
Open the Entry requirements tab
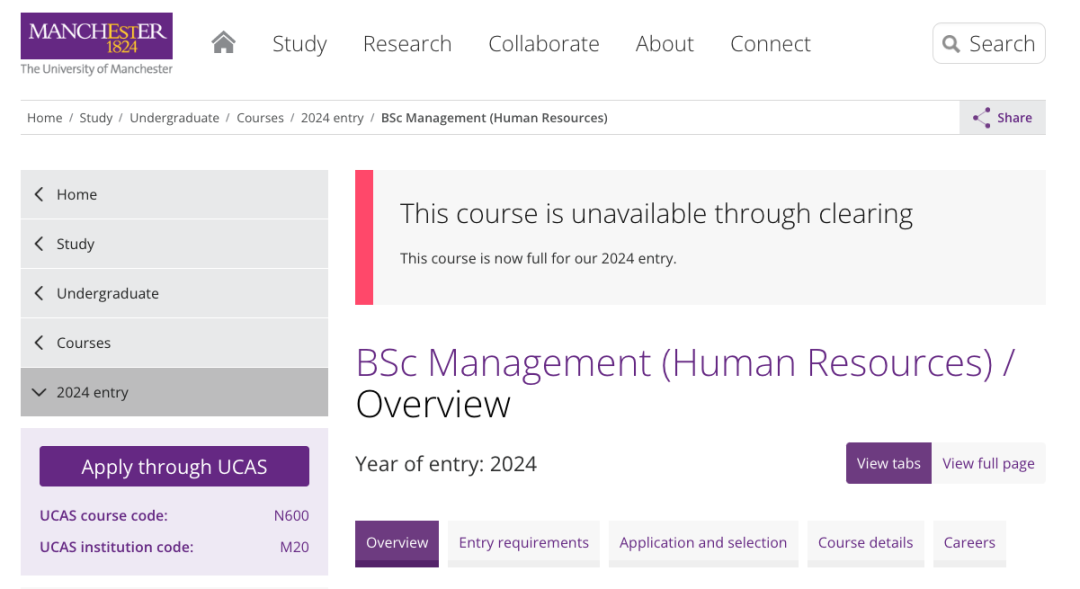coord(523,543)
